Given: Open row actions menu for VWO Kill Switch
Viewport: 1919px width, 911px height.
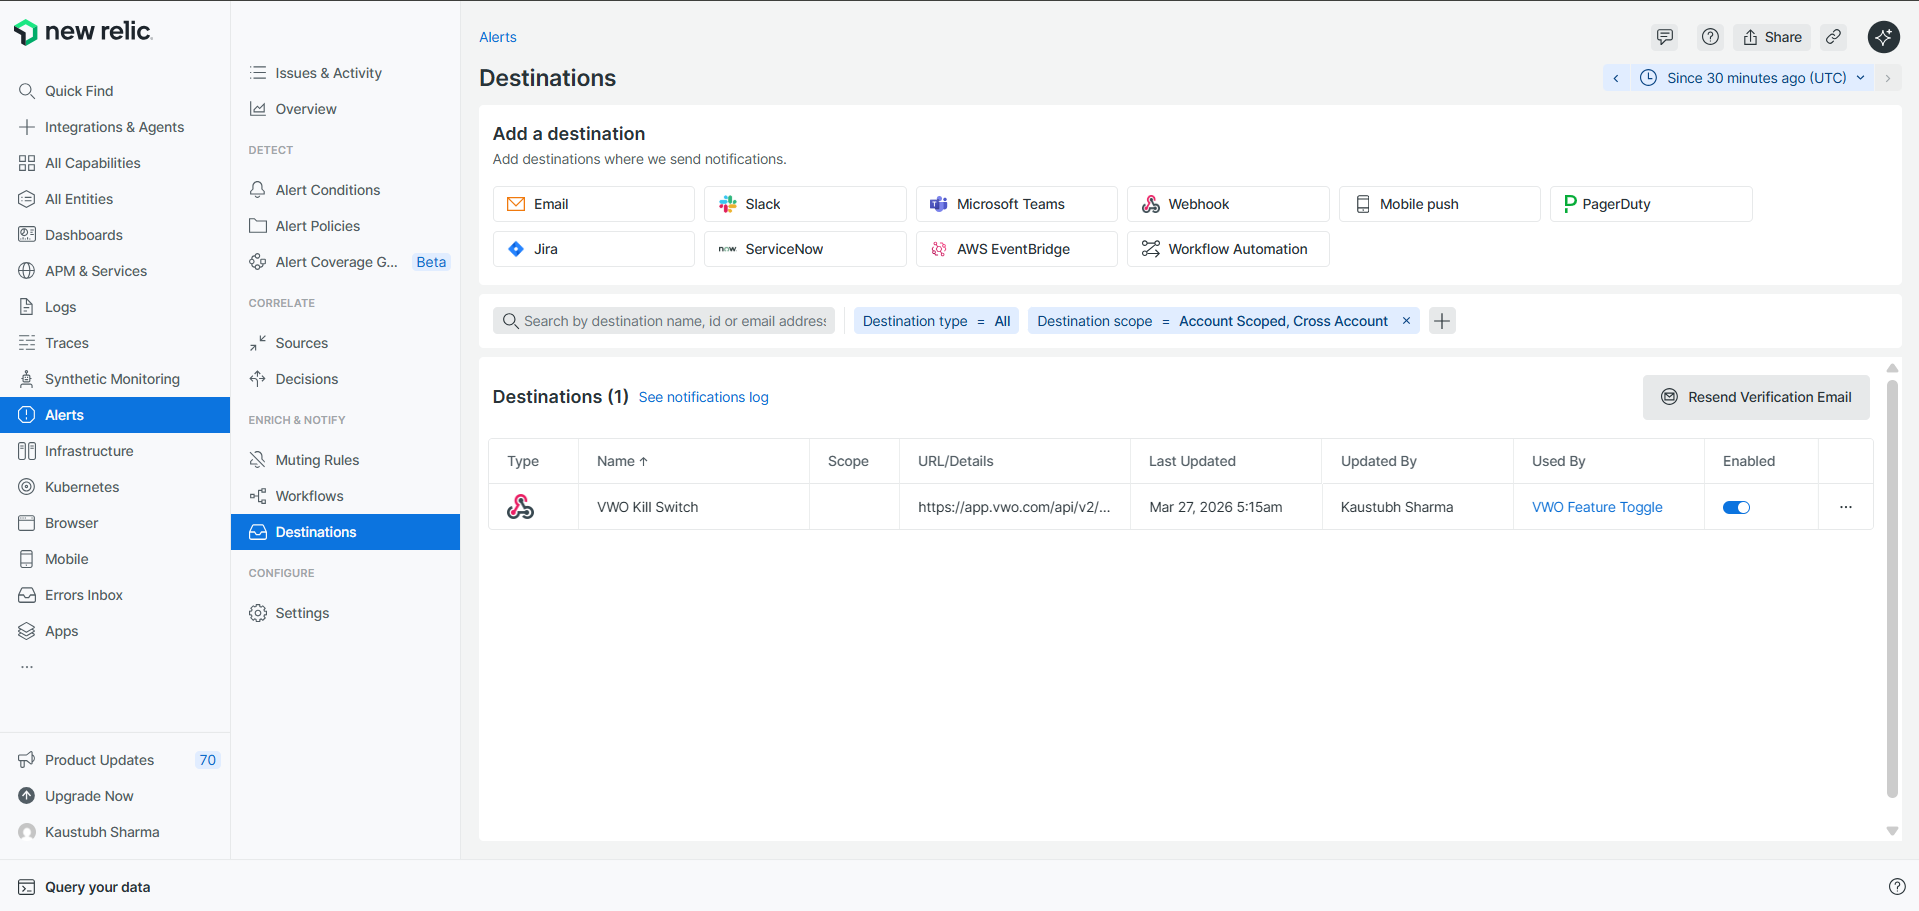Looking at the screenshot, I should 1846,507.
